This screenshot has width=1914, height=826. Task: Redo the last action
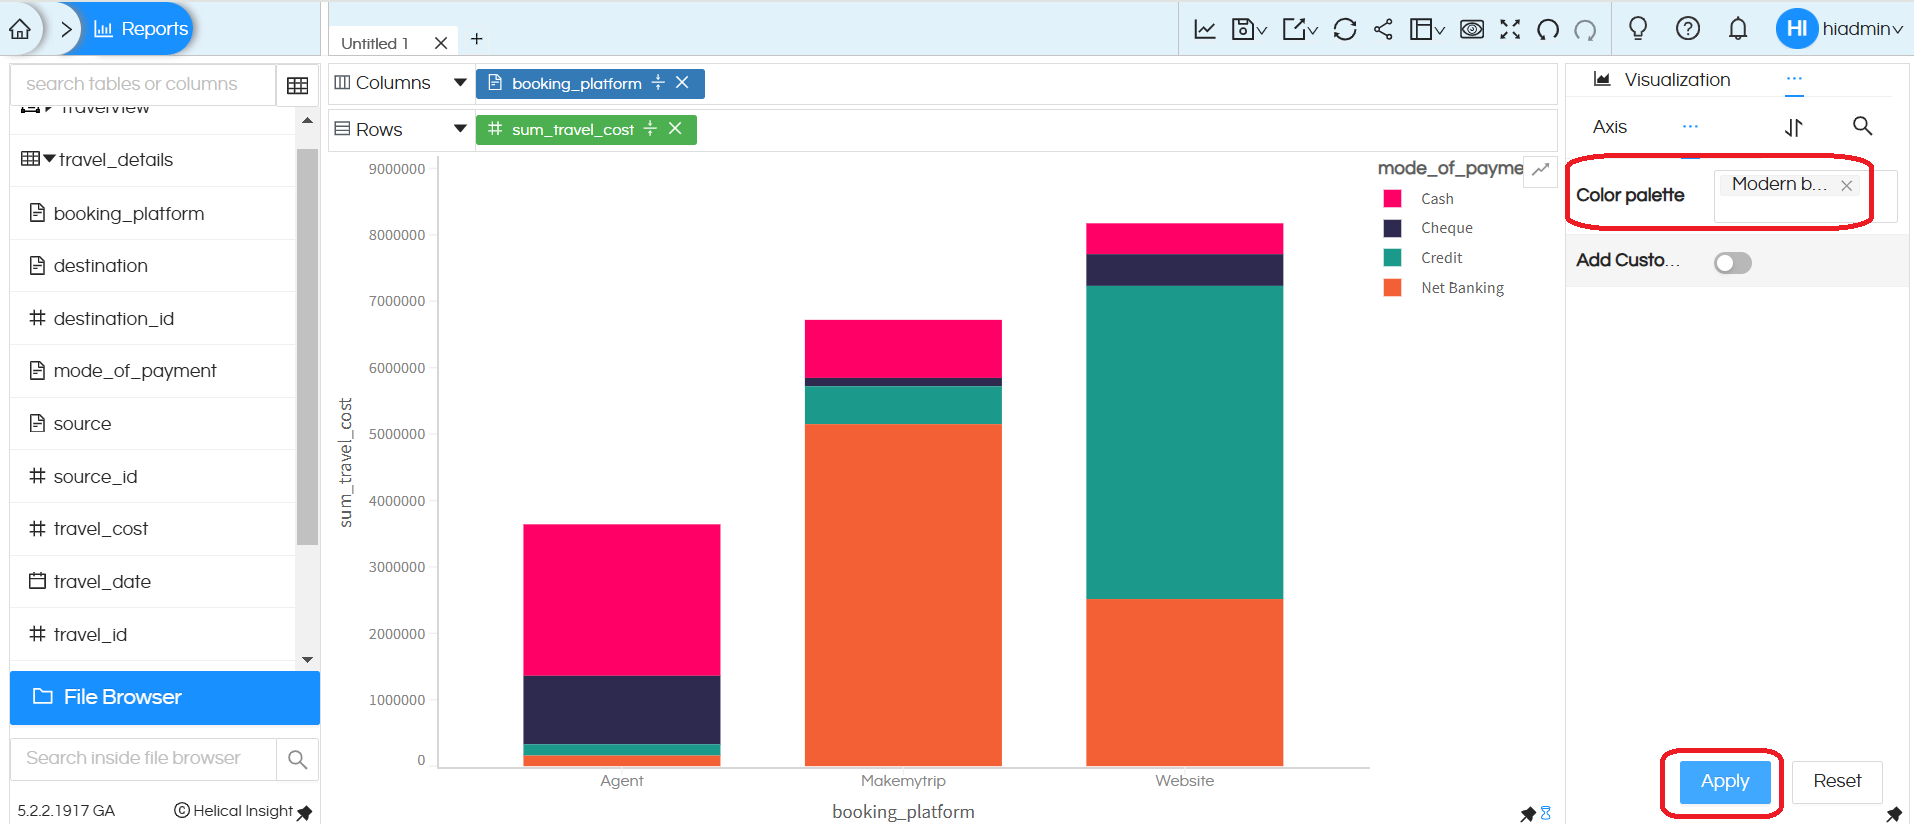coord(1585,30)
